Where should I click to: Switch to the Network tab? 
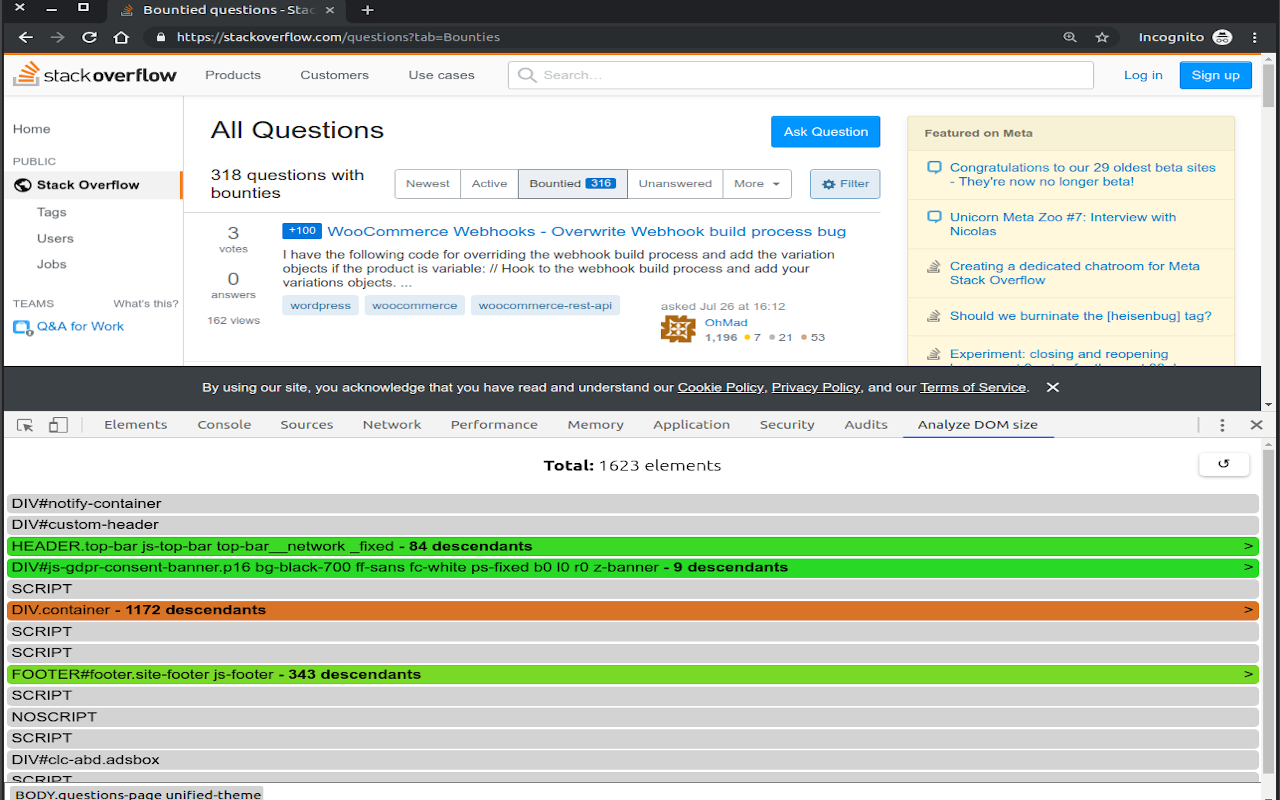[x=392, y=425]
